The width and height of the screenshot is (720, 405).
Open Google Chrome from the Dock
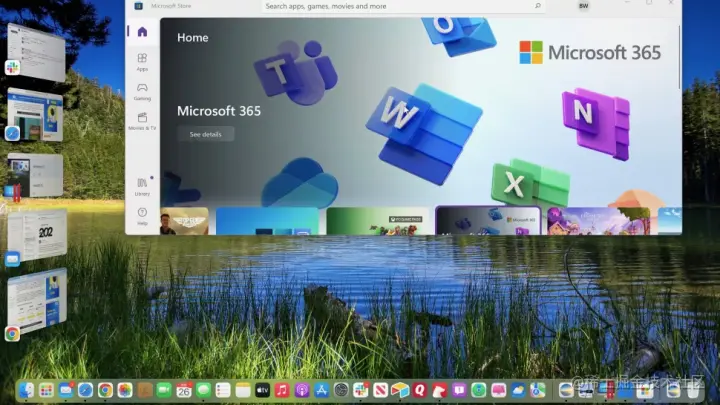(x=105, y=390)
